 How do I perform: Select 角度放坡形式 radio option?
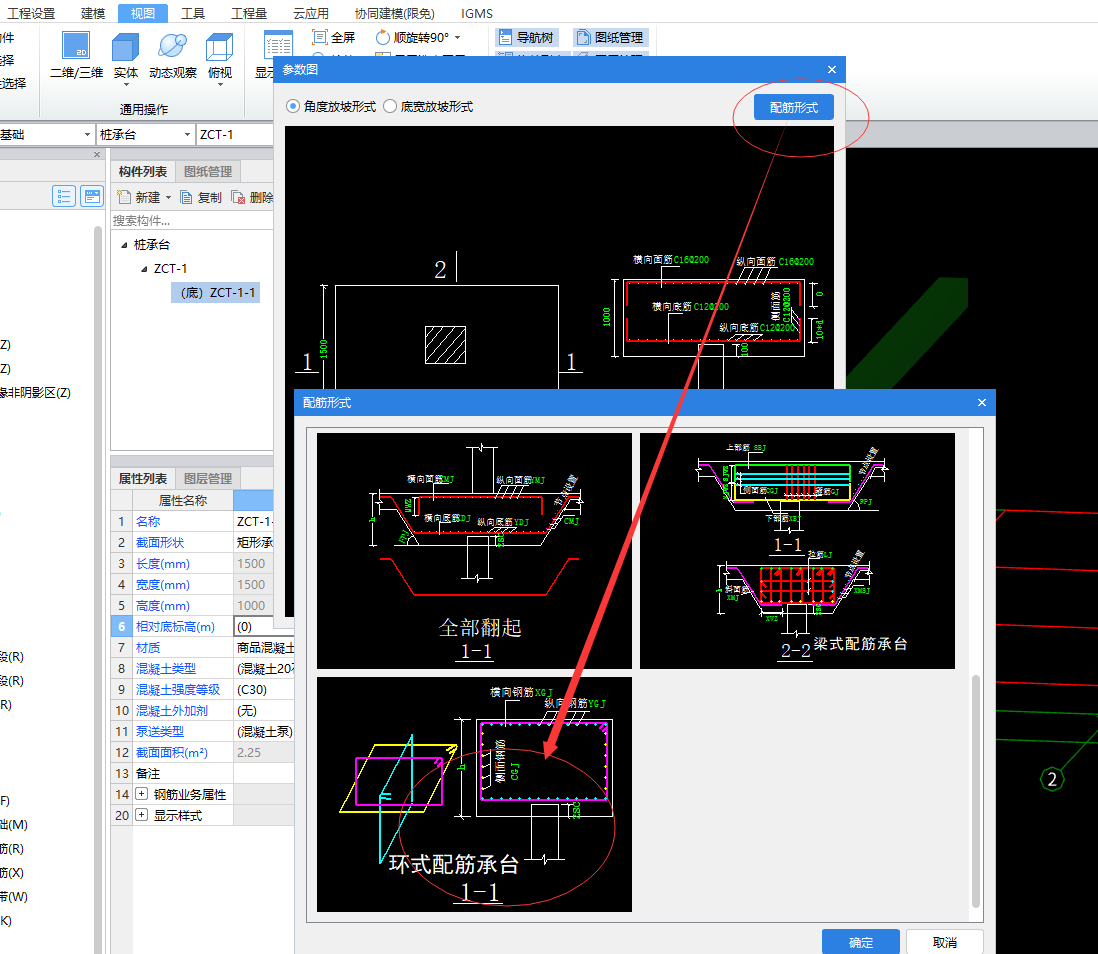[x=293, y=106]
